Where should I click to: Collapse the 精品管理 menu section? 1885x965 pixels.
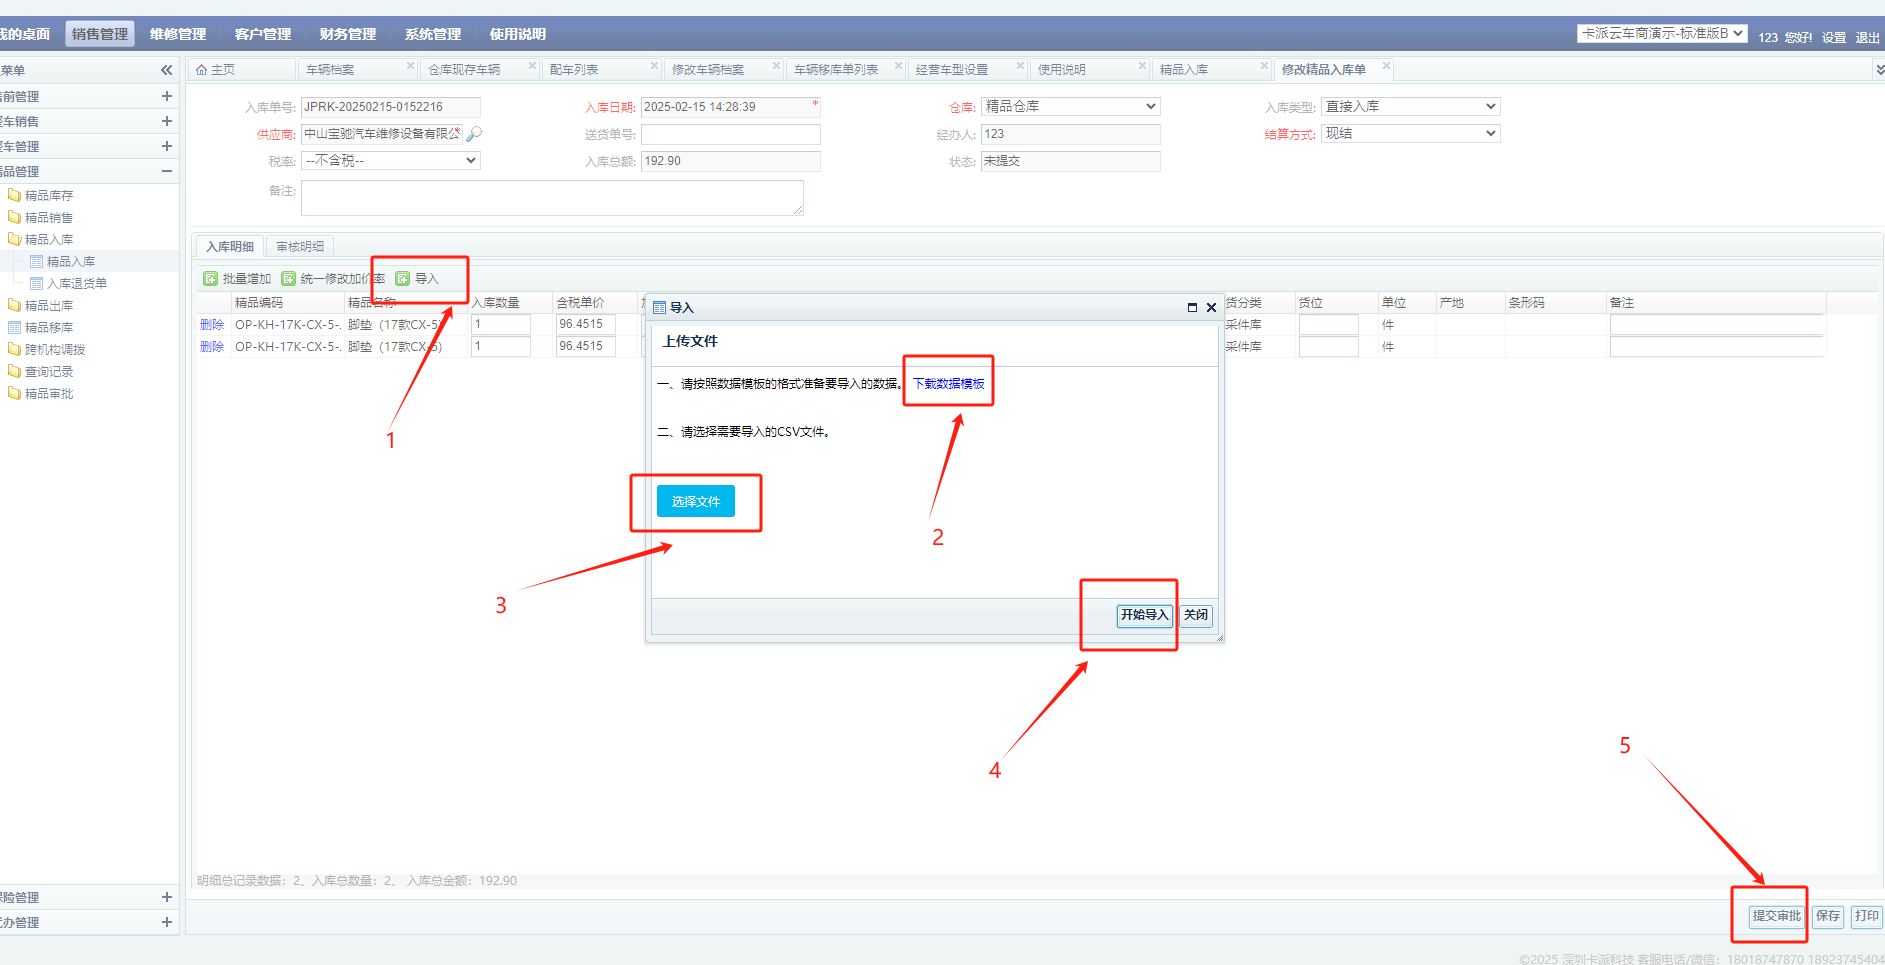point(166,171)
